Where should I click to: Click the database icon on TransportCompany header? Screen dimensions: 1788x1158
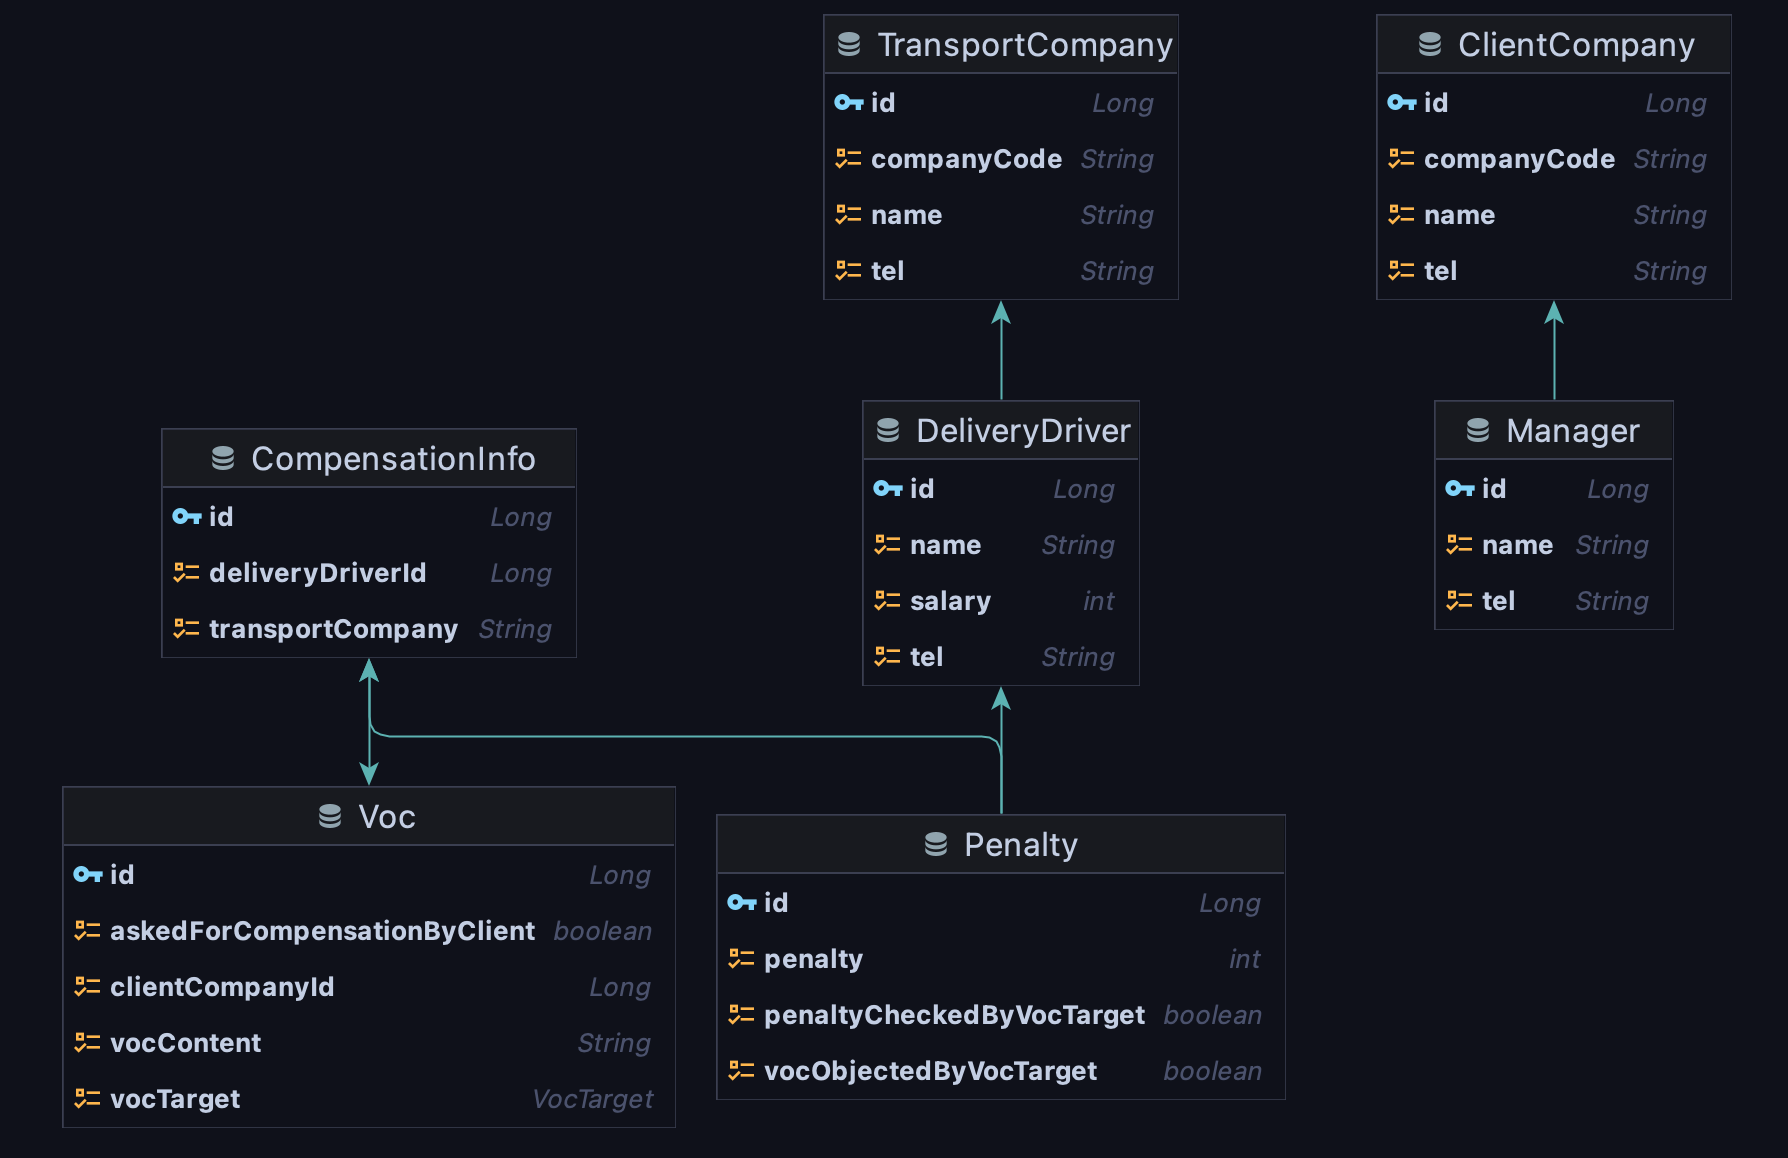click(851, 44)
